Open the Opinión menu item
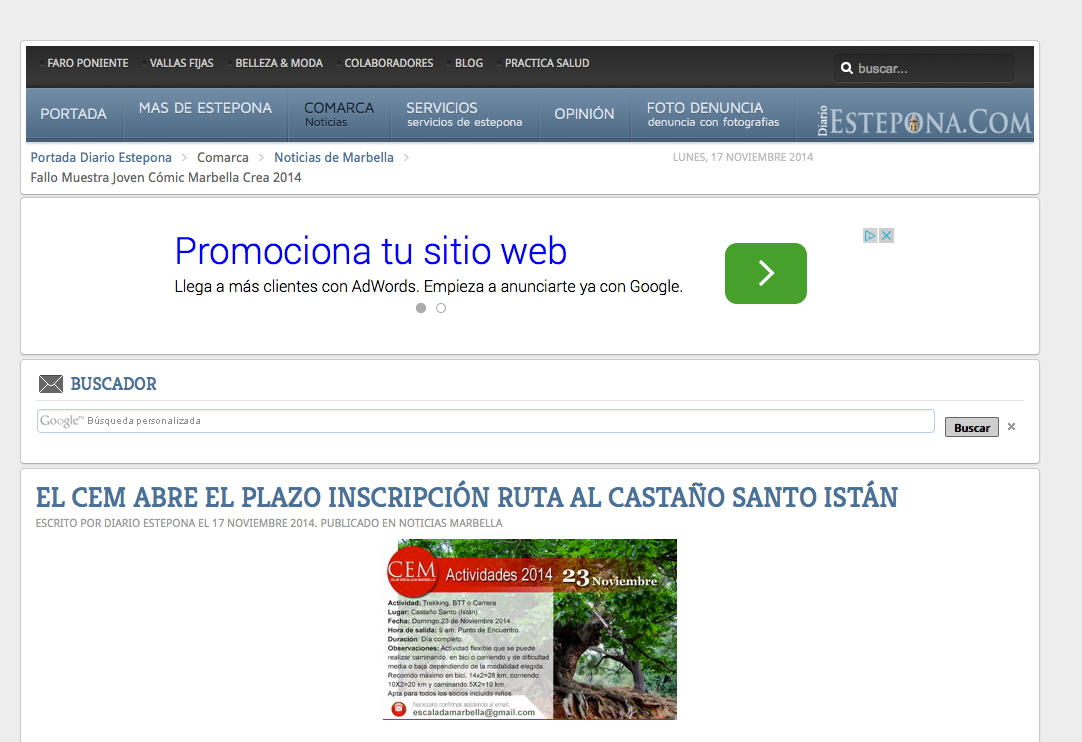Screen dimensions: 1082x742 pyautogui.click(x=584, y=114)
